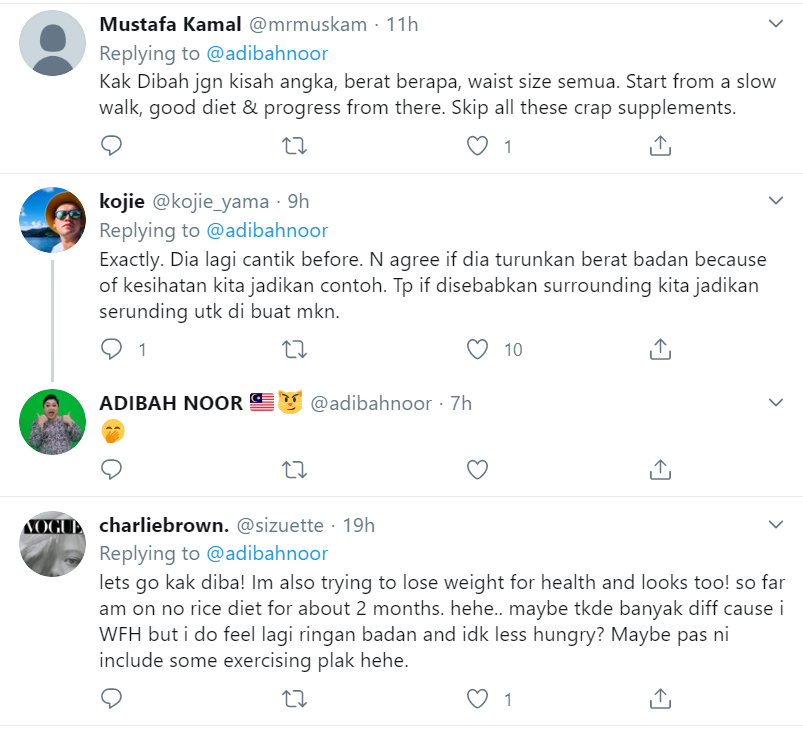
Task: Reply to Mustafa Kamal's tweet
Action: (x=112, y=146)
